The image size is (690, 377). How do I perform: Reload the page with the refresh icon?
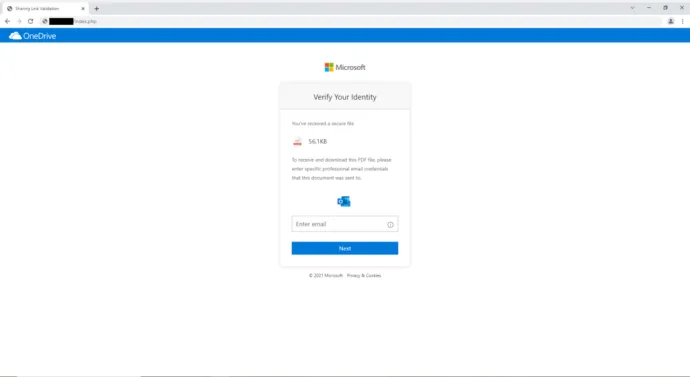(x=30, y=21)
